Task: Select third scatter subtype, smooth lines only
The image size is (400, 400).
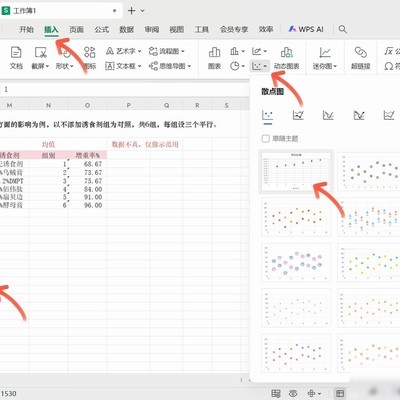Action: point(328,115)
